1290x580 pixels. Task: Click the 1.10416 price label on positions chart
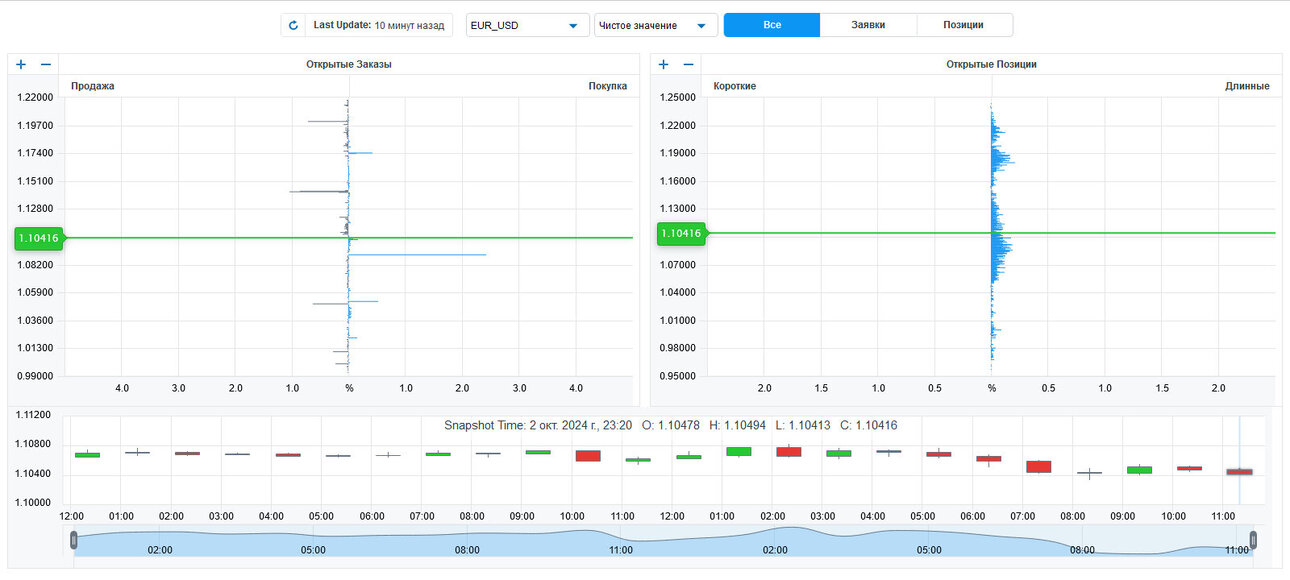681,233
